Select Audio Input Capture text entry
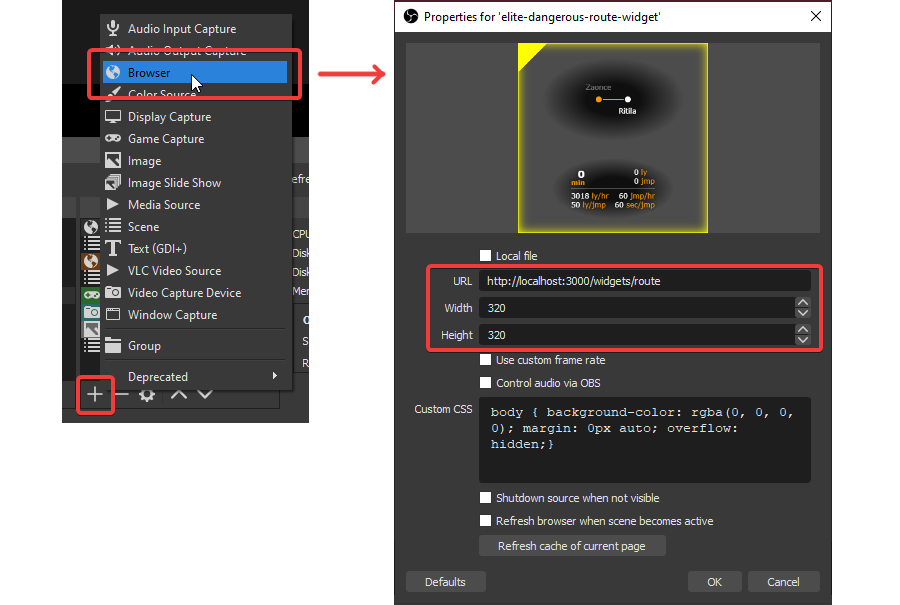This screenshot has width=900, height=605. point(182,29)
